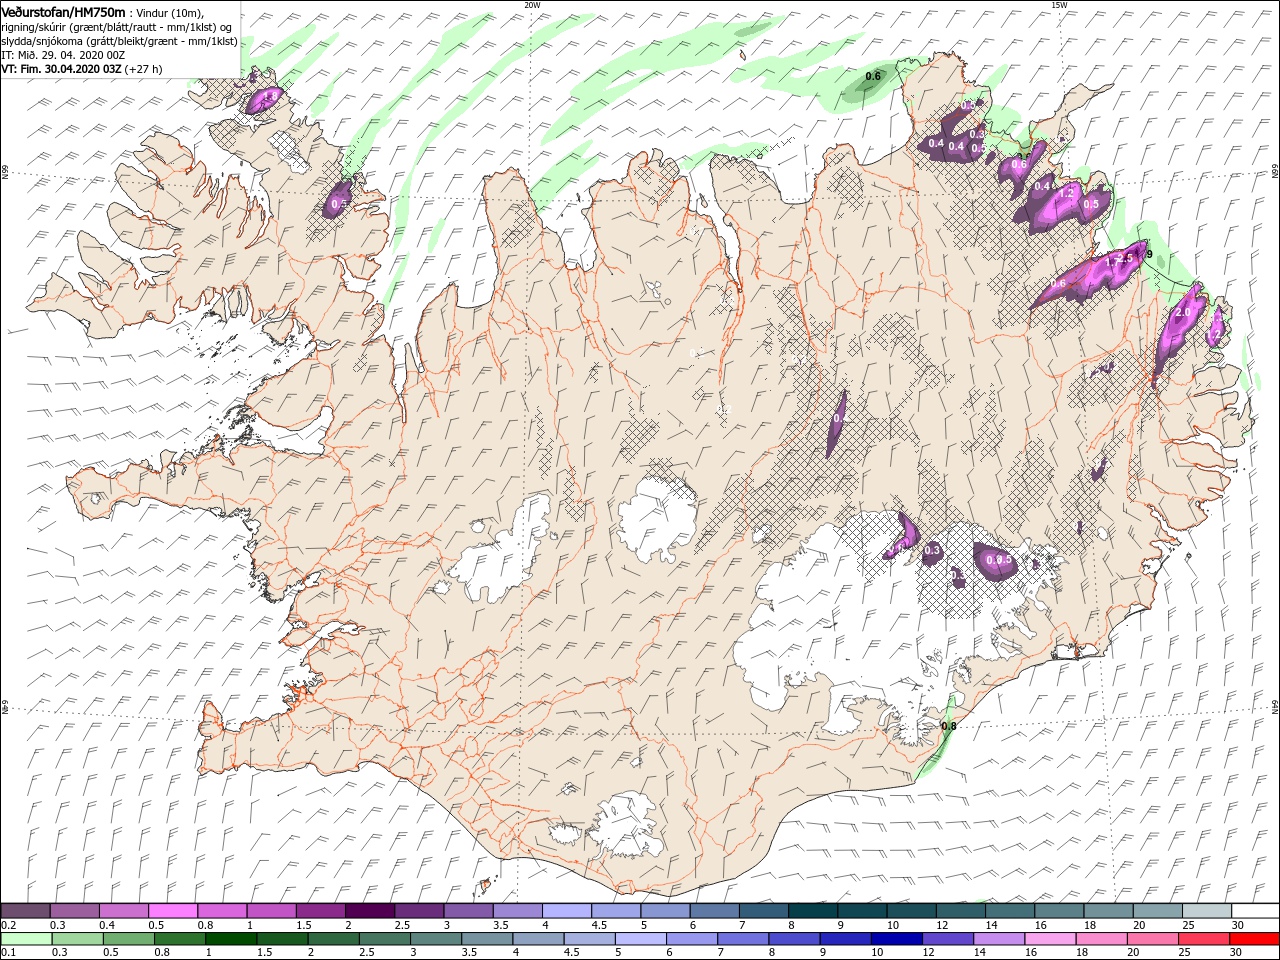Select the darkest purple 2 swatch in top legend
Screen dimensions: 1280x960
(369, 912)
